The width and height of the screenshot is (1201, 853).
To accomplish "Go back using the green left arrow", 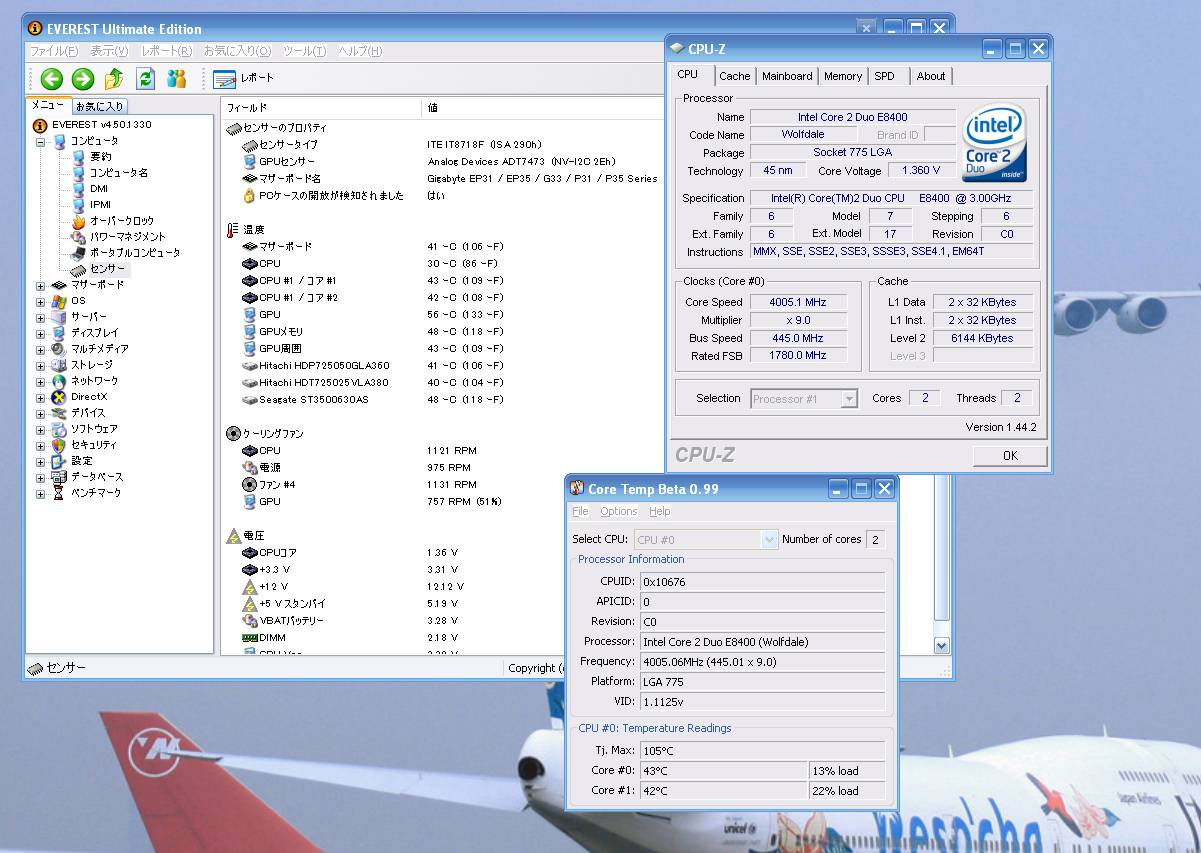I will coord(52,78).
